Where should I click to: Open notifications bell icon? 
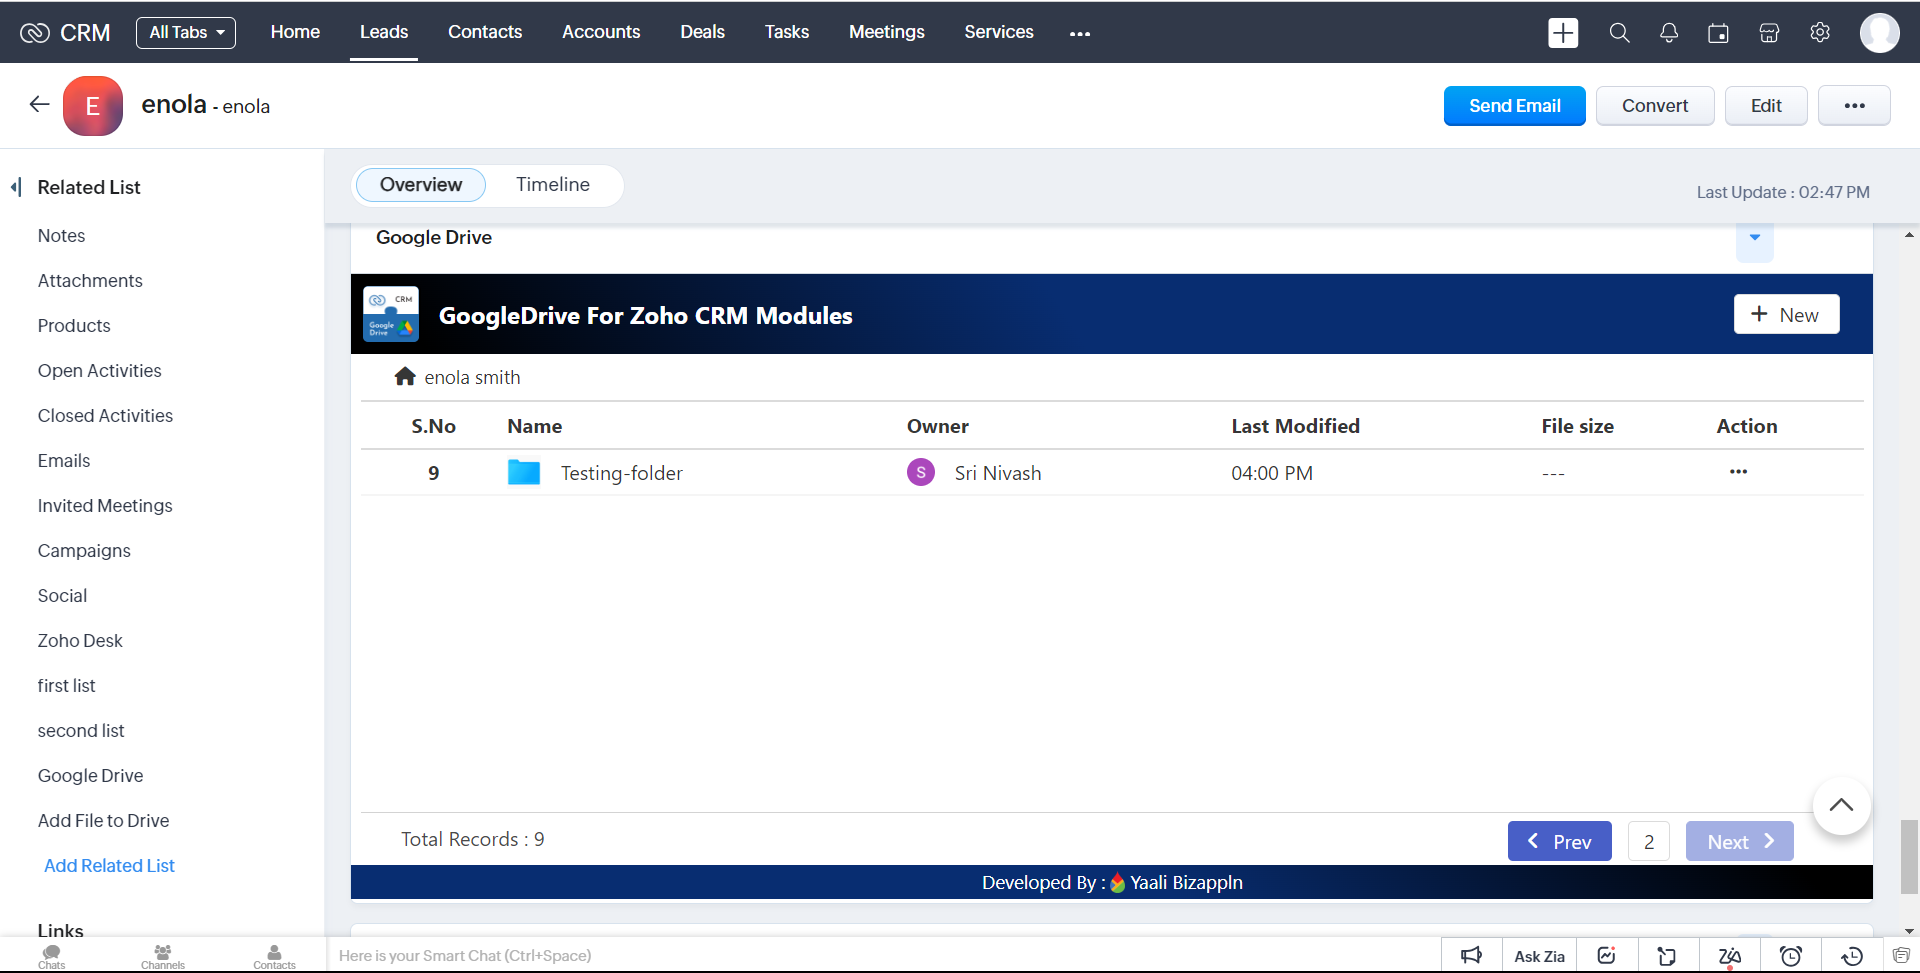(x=1668, y=33)
